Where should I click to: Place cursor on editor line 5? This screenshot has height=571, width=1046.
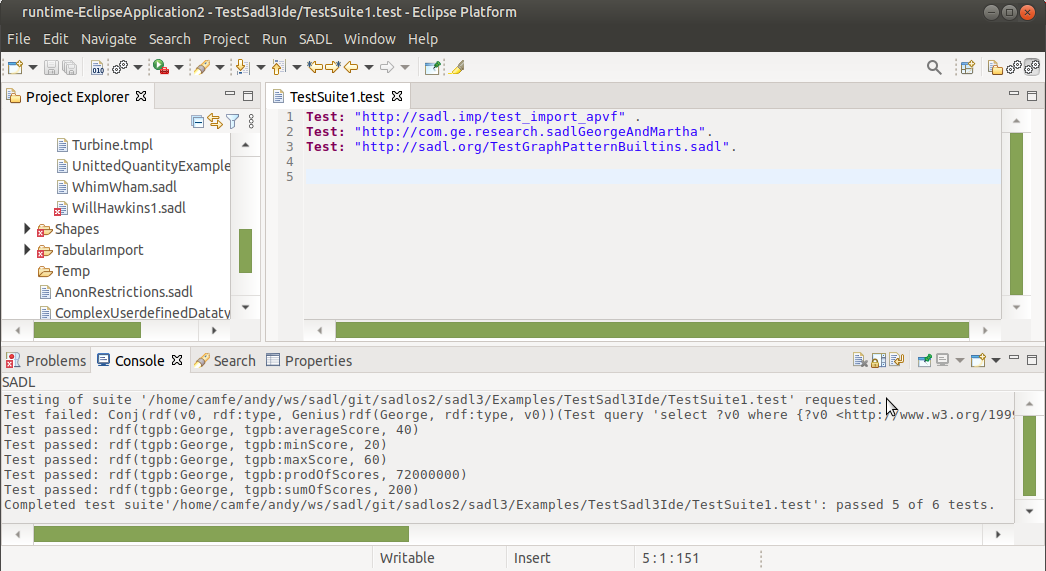(652, 177)
